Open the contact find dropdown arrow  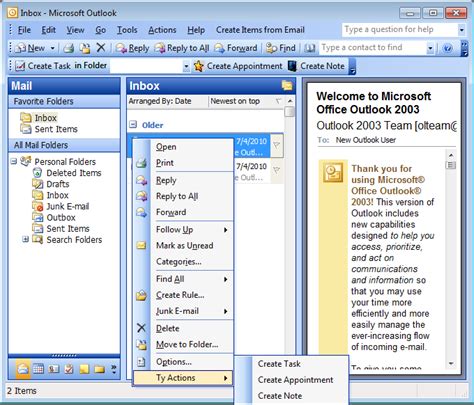click(x=430, y=49)
